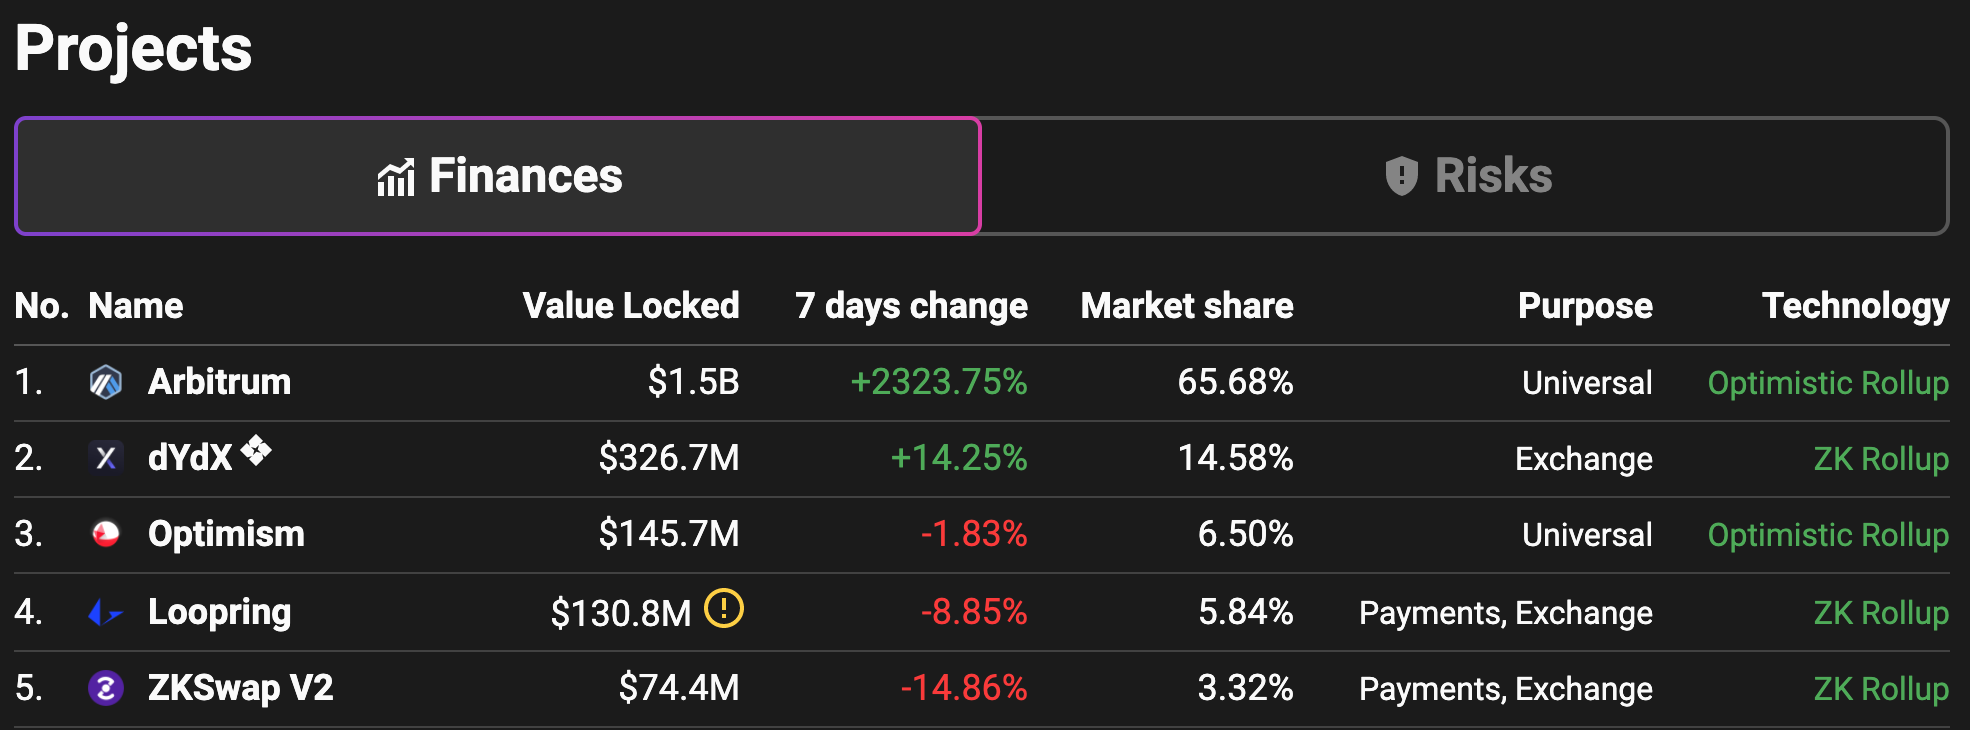Viewport: 1970px width, 730px height.
Task: Click the Optimism logo icon
Action: click(106, 534)
